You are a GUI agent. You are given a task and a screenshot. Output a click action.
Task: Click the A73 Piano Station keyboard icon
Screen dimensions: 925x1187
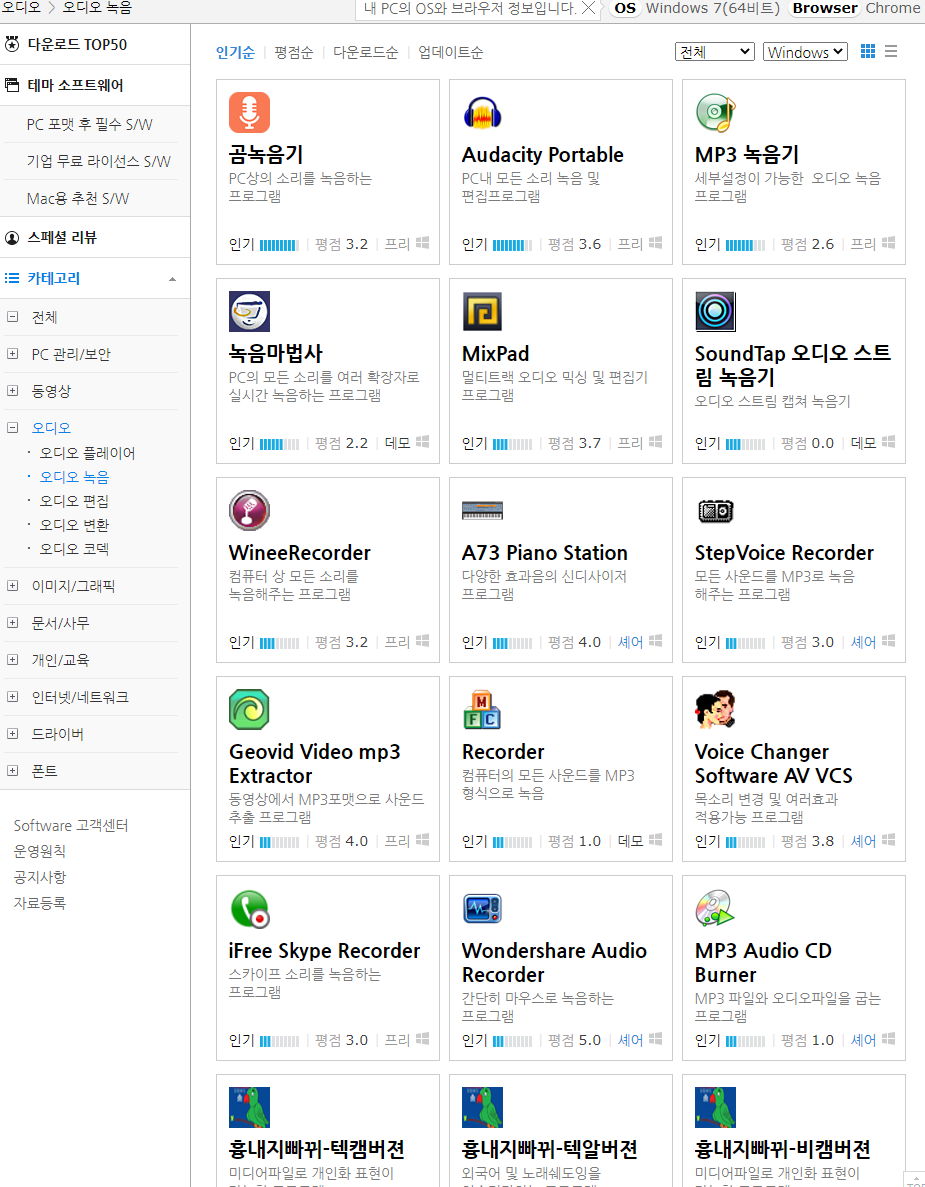482,510
